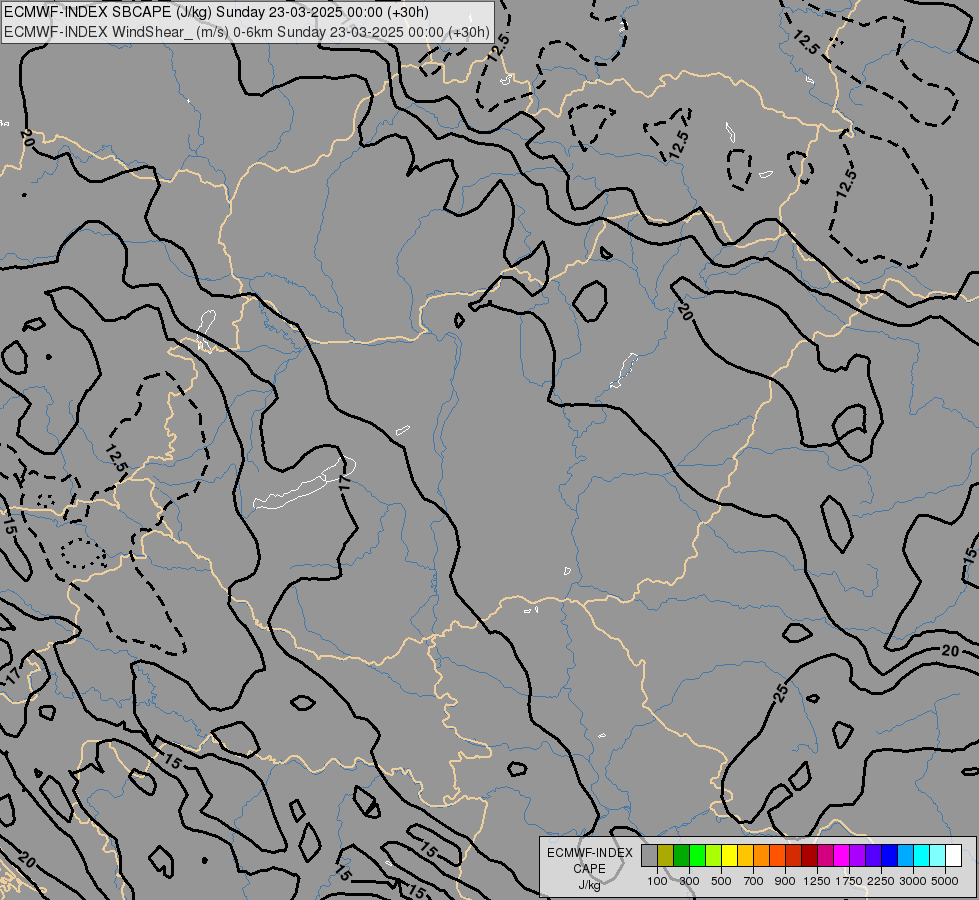This screenshot has width=979, height=900.
Task: Click the J/kg unit label
Action: [x=589, y=885]
